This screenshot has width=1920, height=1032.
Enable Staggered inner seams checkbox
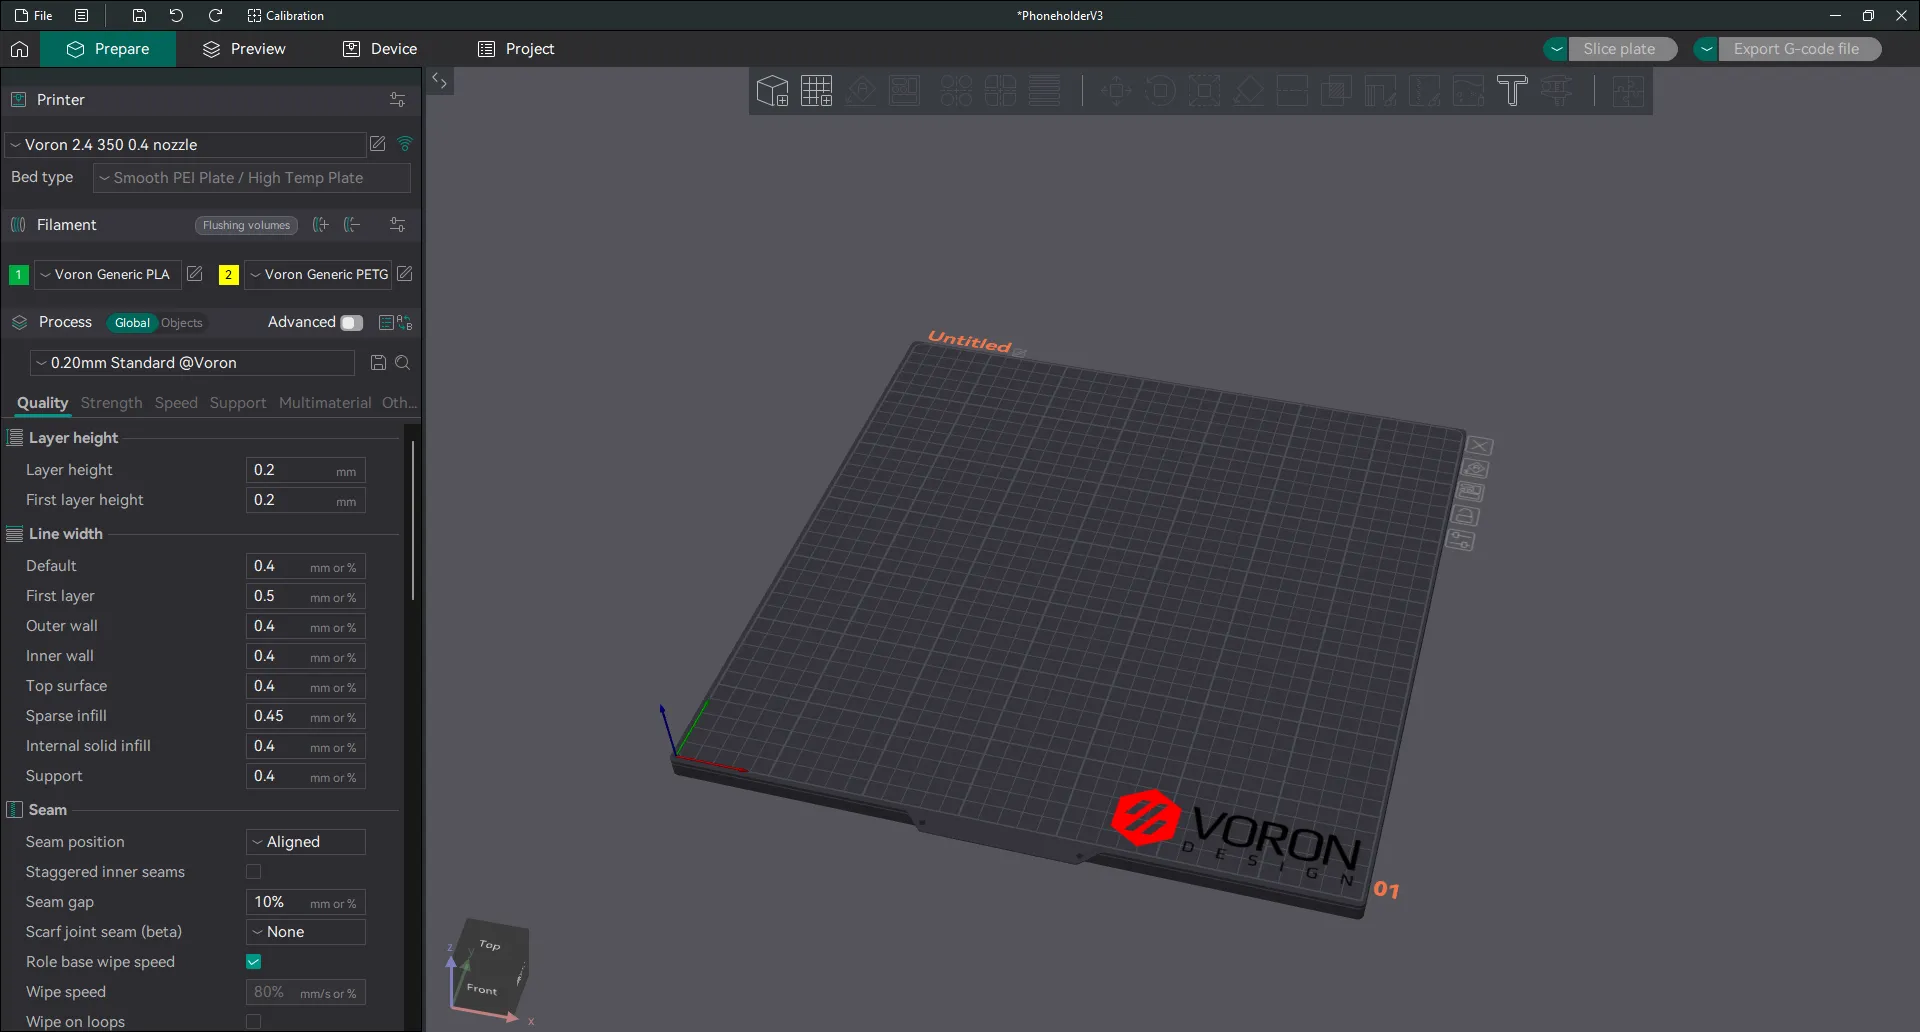pos(254,872)
